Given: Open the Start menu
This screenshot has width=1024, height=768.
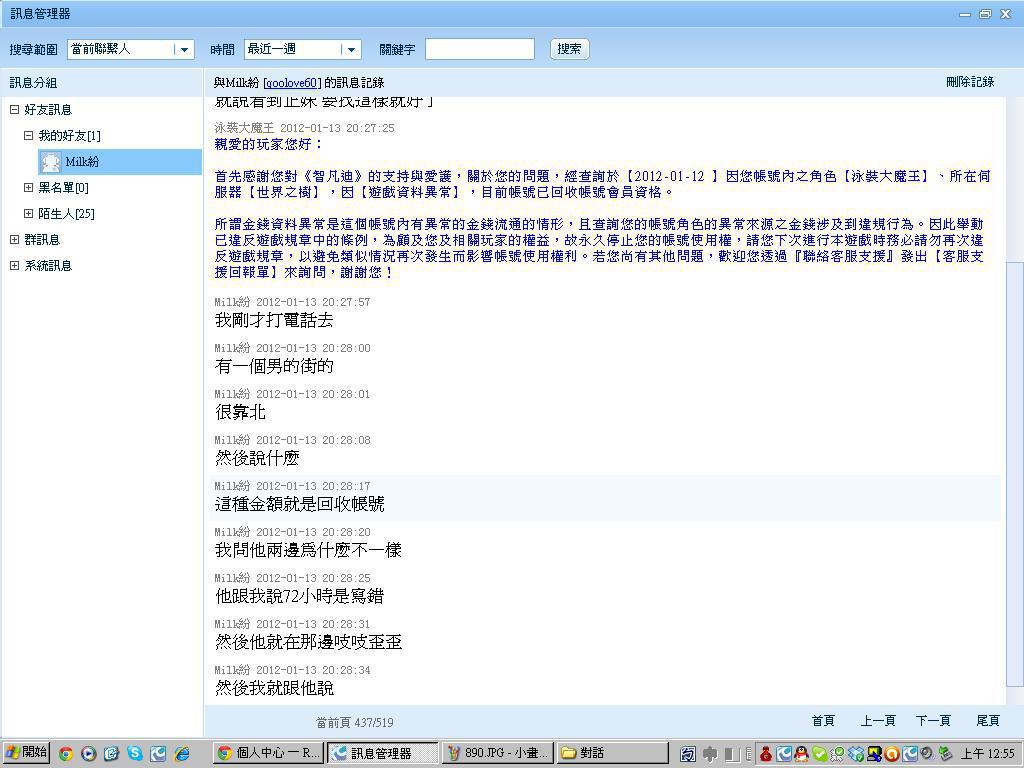Looking at the screenshot, I should point(26,753).
